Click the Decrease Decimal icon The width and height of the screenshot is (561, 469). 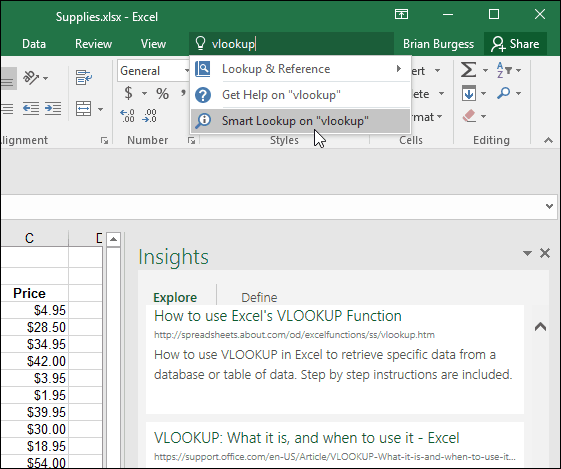click(149, 116)
